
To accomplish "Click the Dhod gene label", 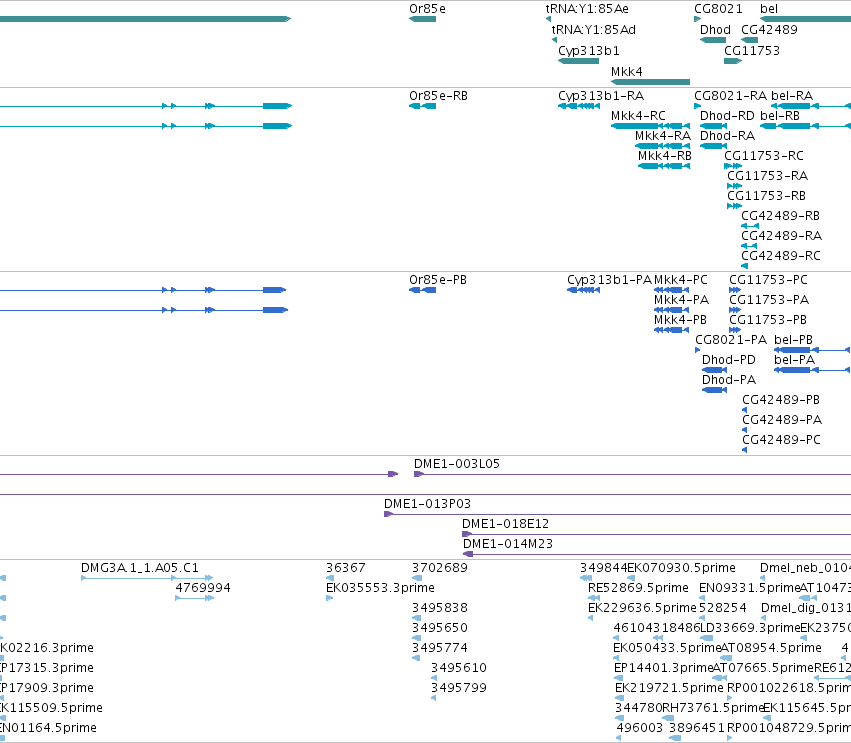I will [715, 30].
